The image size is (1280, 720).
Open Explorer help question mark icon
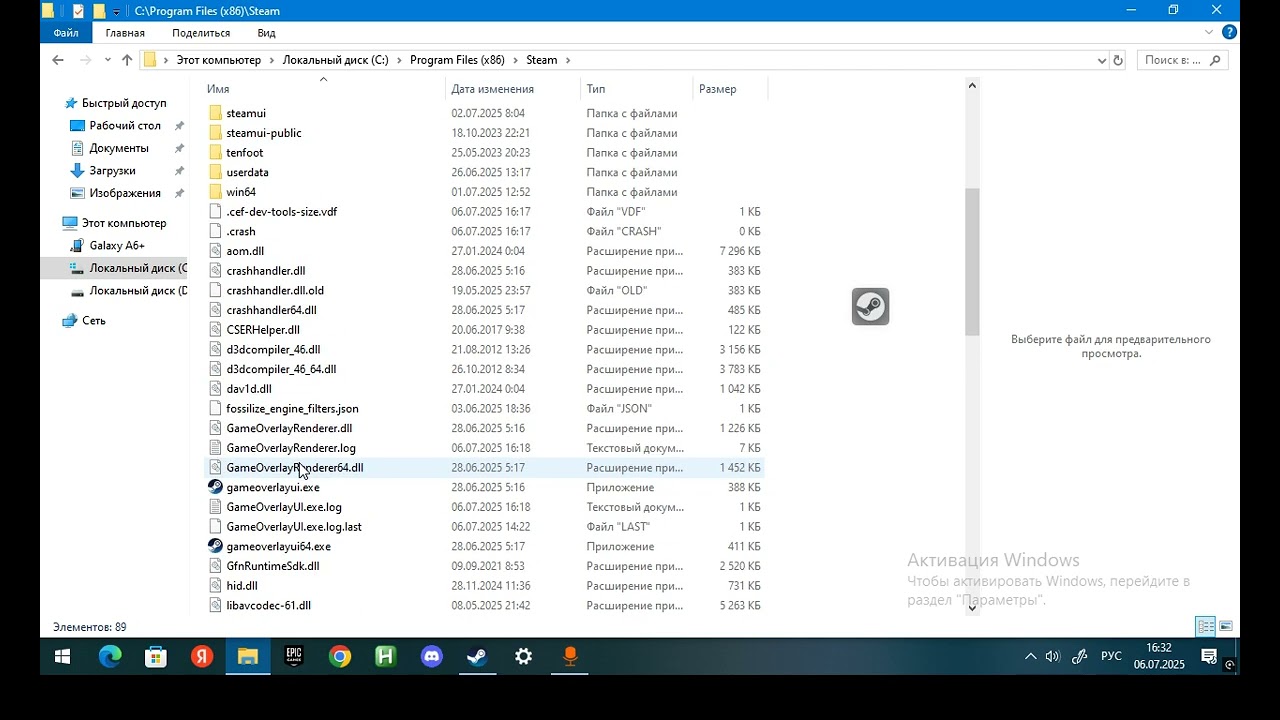(x=1229, y=32)
